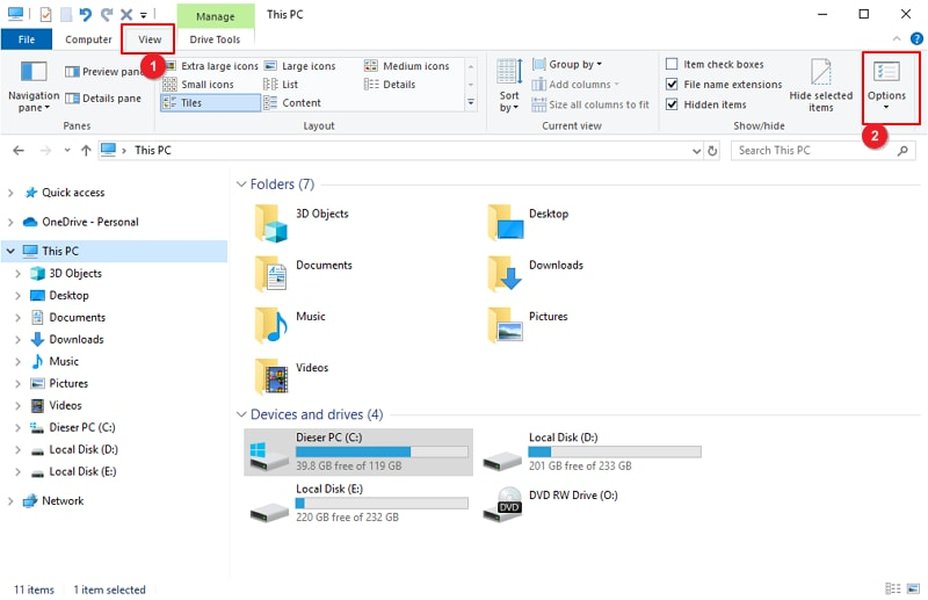Click Size all columns to fit
The width and height of the screenshot is (928, 600).
(x=590, y=105)
